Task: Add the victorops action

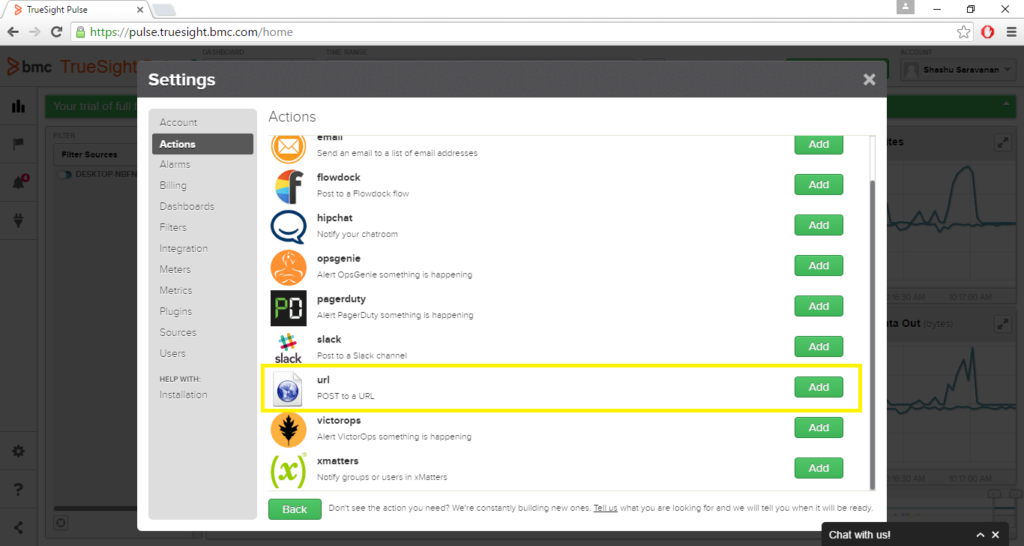Action: tap(818, 428)
